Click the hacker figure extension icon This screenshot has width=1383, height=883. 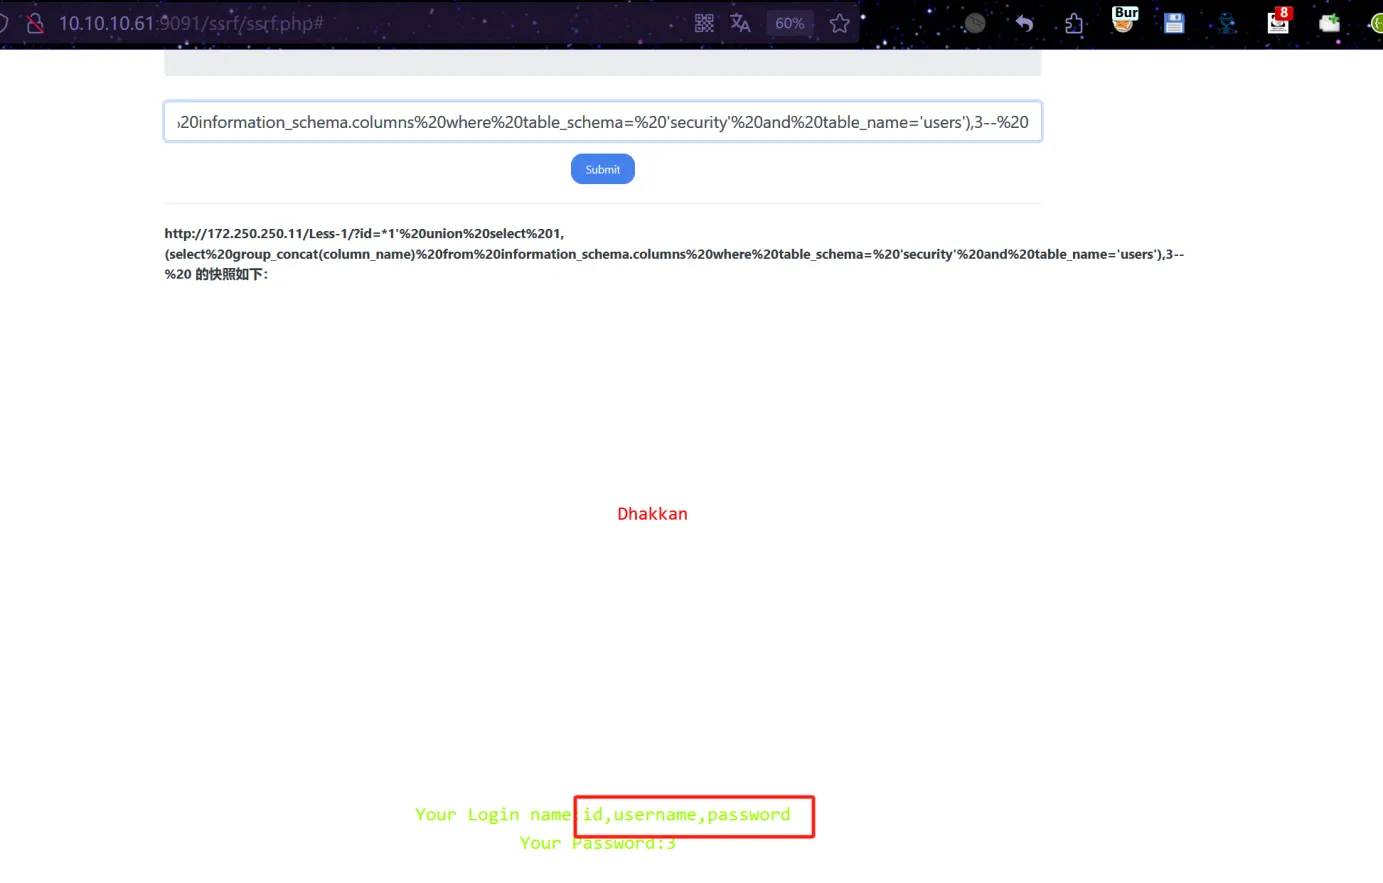click(1227, 23)
